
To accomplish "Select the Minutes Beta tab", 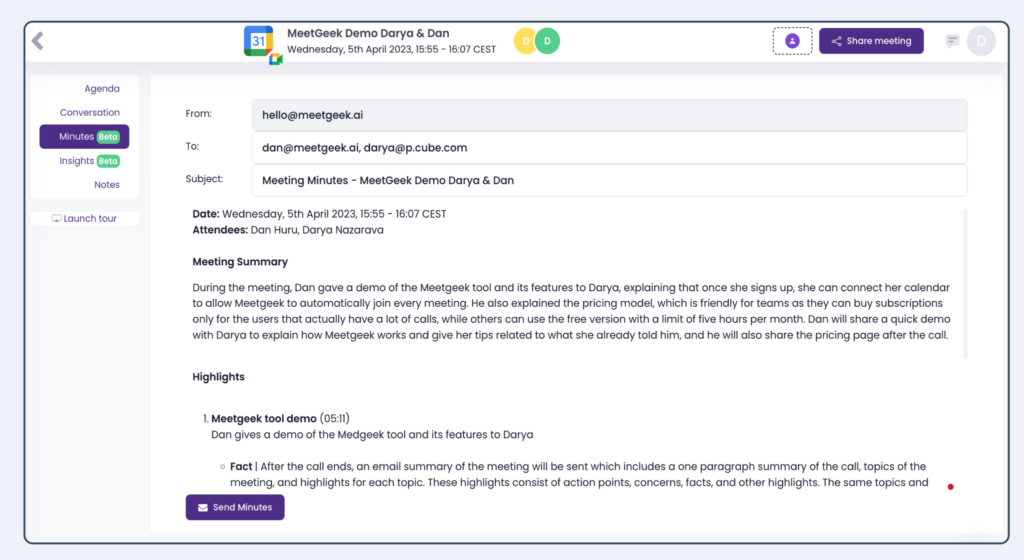I will click(x=84, y=136).
